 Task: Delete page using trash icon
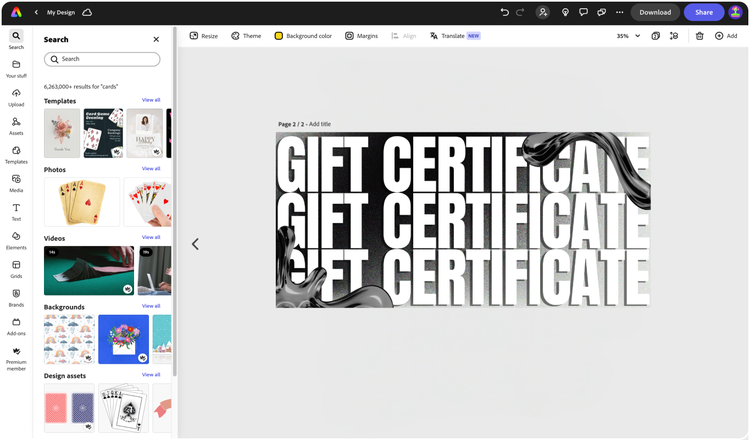coord(700,36)
